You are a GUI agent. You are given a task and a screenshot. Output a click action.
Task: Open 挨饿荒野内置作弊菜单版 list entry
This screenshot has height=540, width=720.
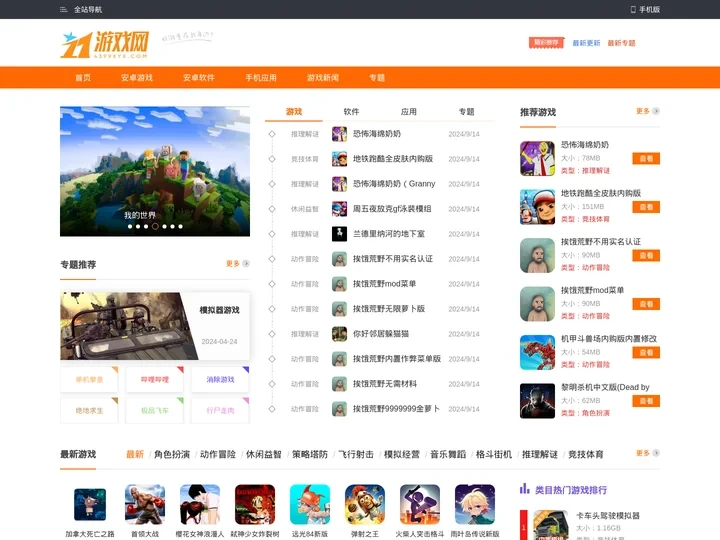[x=397, y=359]
